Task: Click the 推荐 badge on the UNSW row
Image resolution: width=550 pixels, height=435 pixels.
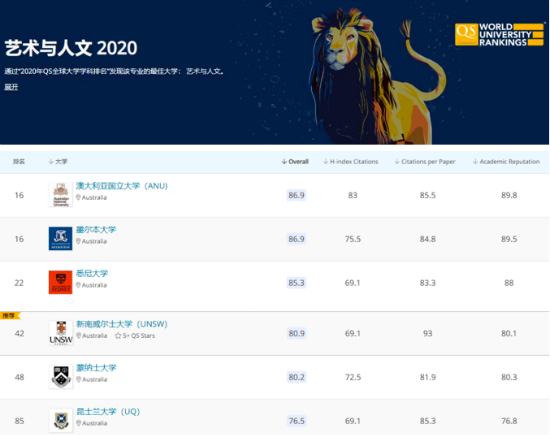Action: pyautogui.click(x=10, y=316)
